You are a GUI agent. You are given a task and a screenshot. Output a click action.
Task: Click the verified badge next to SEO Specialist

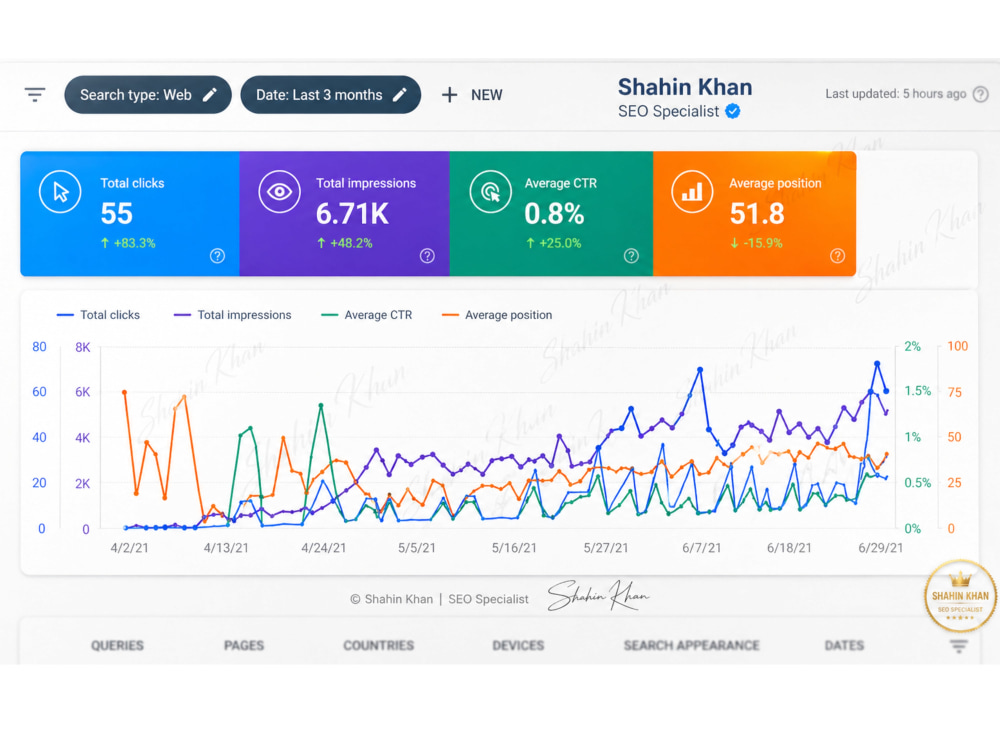733,111
